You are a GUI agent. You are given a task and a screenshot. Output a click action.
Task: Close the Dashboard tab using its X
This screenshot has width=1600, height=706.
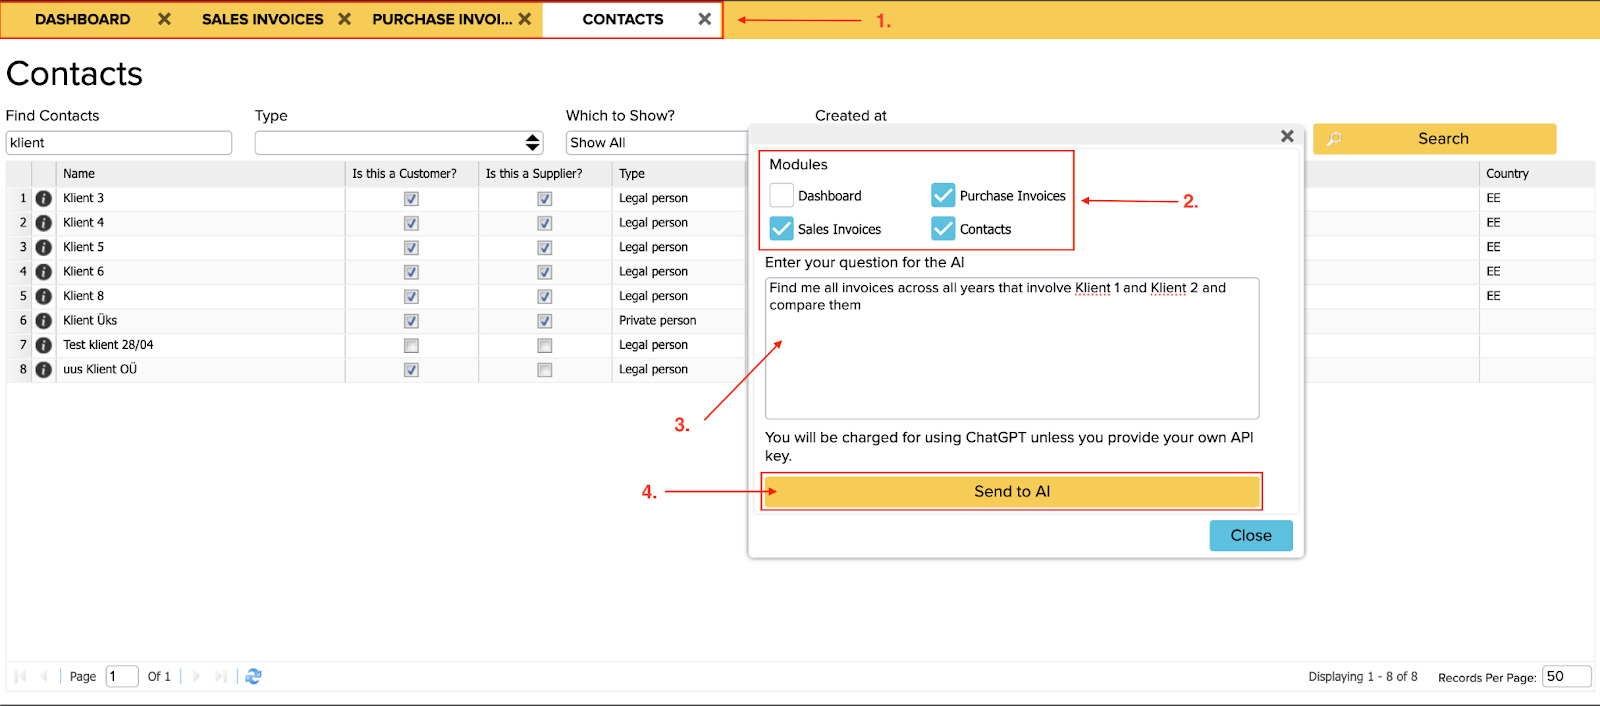coord(164,19)
